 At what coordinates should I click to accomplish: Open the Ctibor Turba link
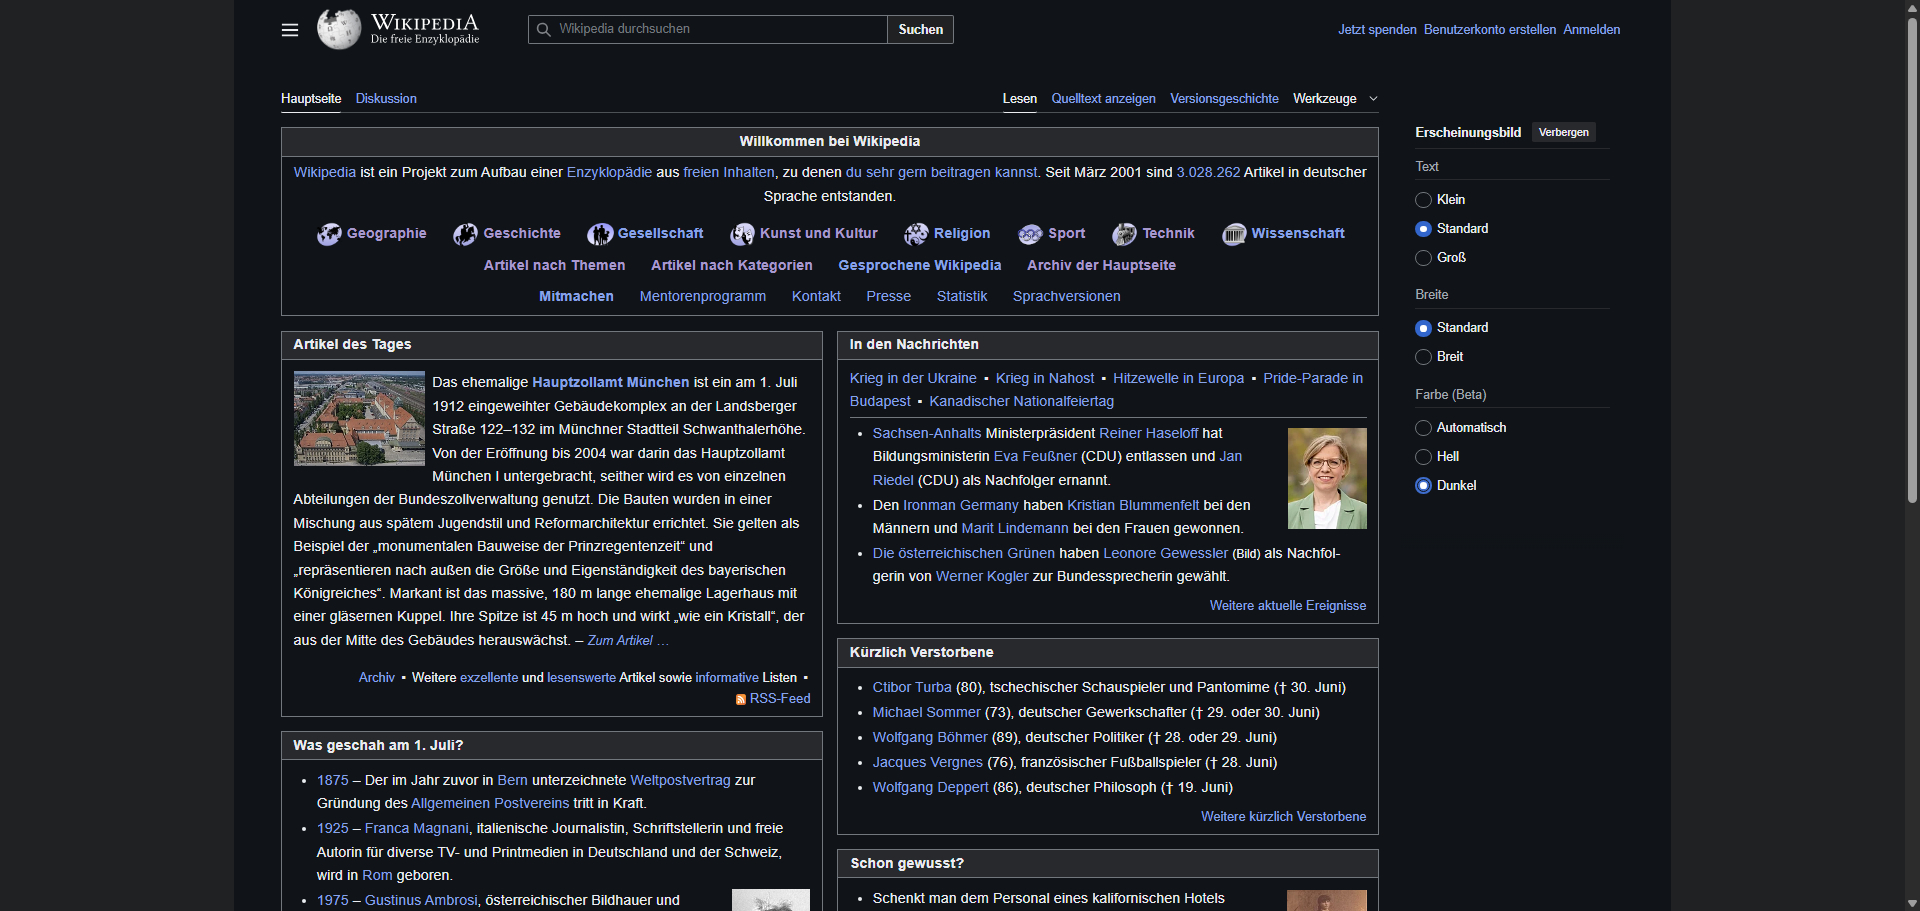coord(911,687)
